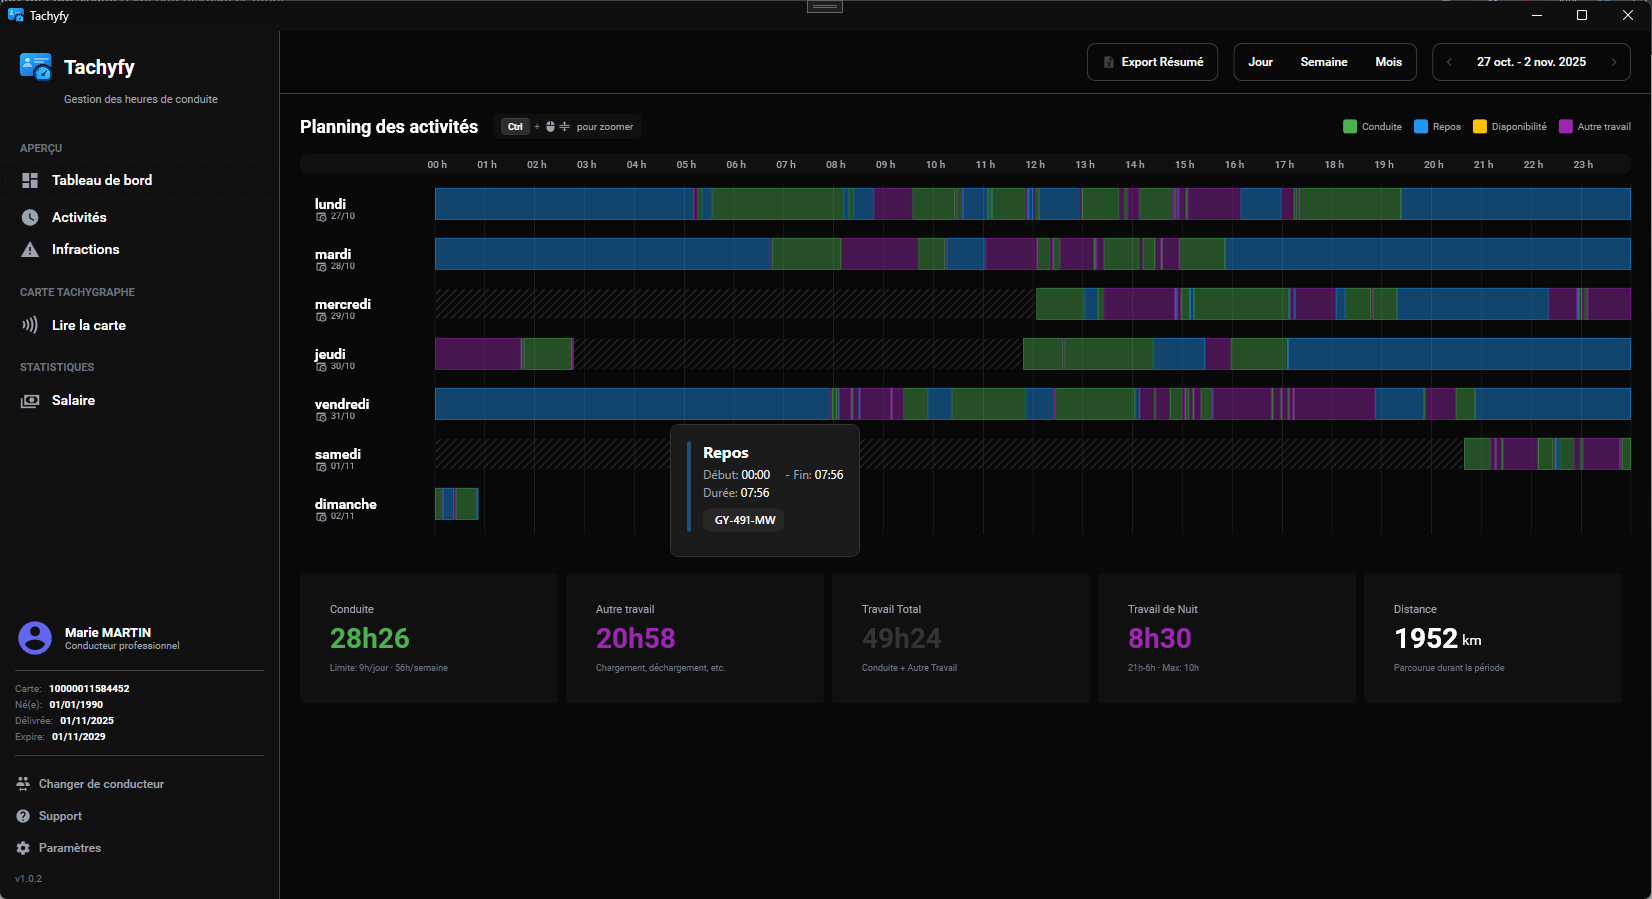Screen dimensions: 1652x899
Task: Click the Tableau de bord grid icon
Action: pyautogui.click(x=30, y=180)
